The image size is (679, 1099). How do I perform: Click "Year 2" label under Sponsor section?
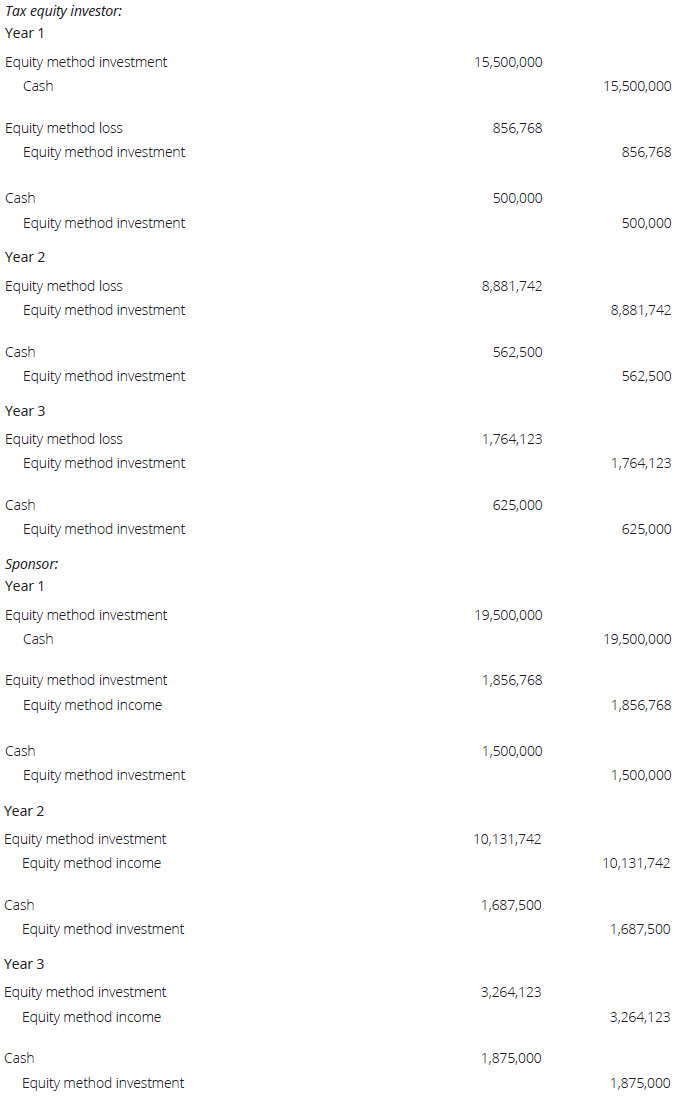pos(25,811)
